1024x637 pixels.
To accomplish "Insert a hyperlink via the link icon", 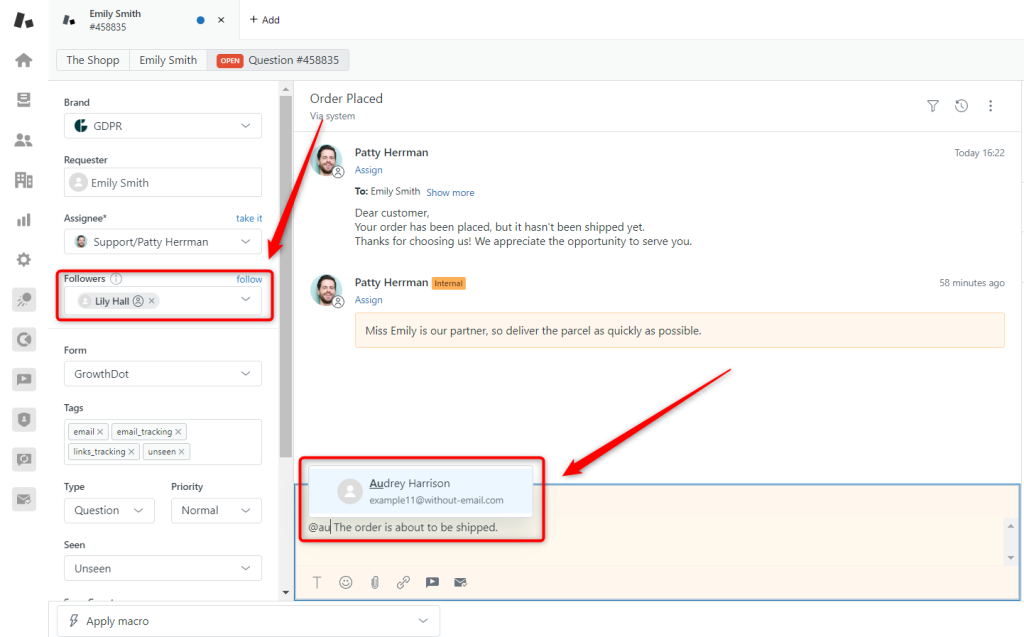I will [403, 582].
